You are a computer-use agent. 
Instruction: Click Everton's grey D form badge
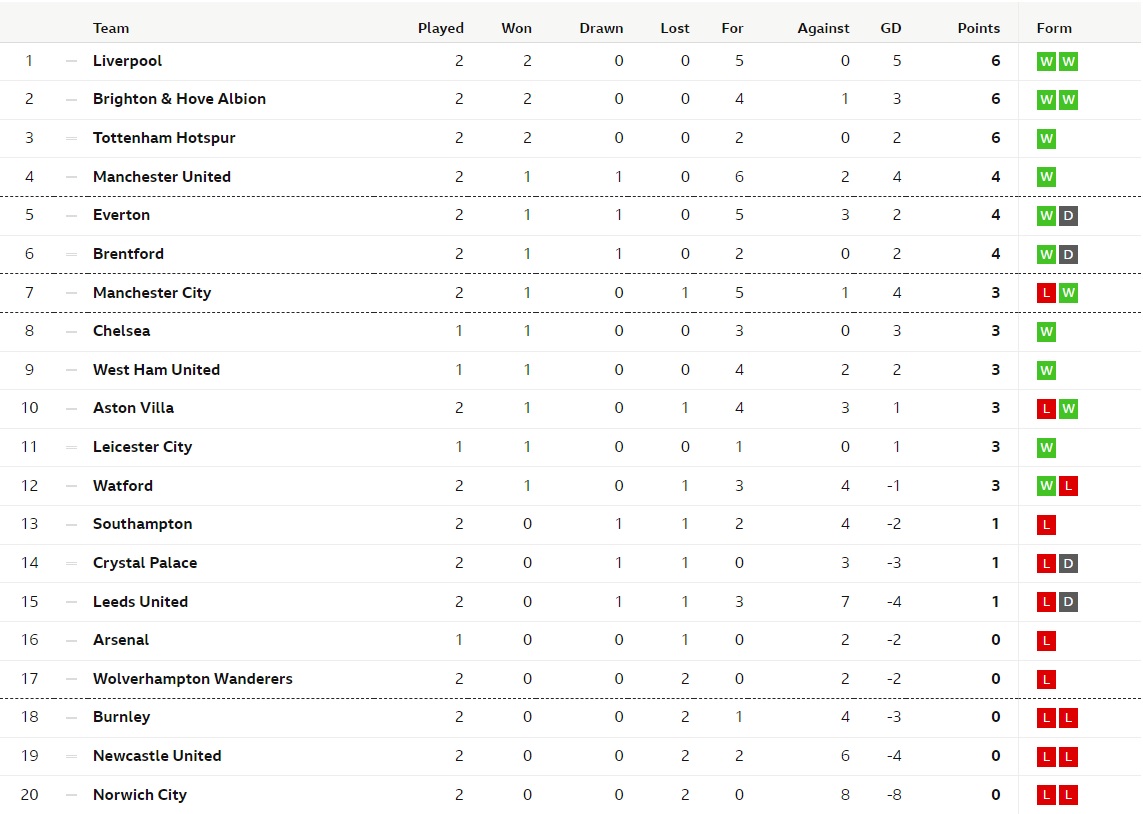coord(1068,216)
